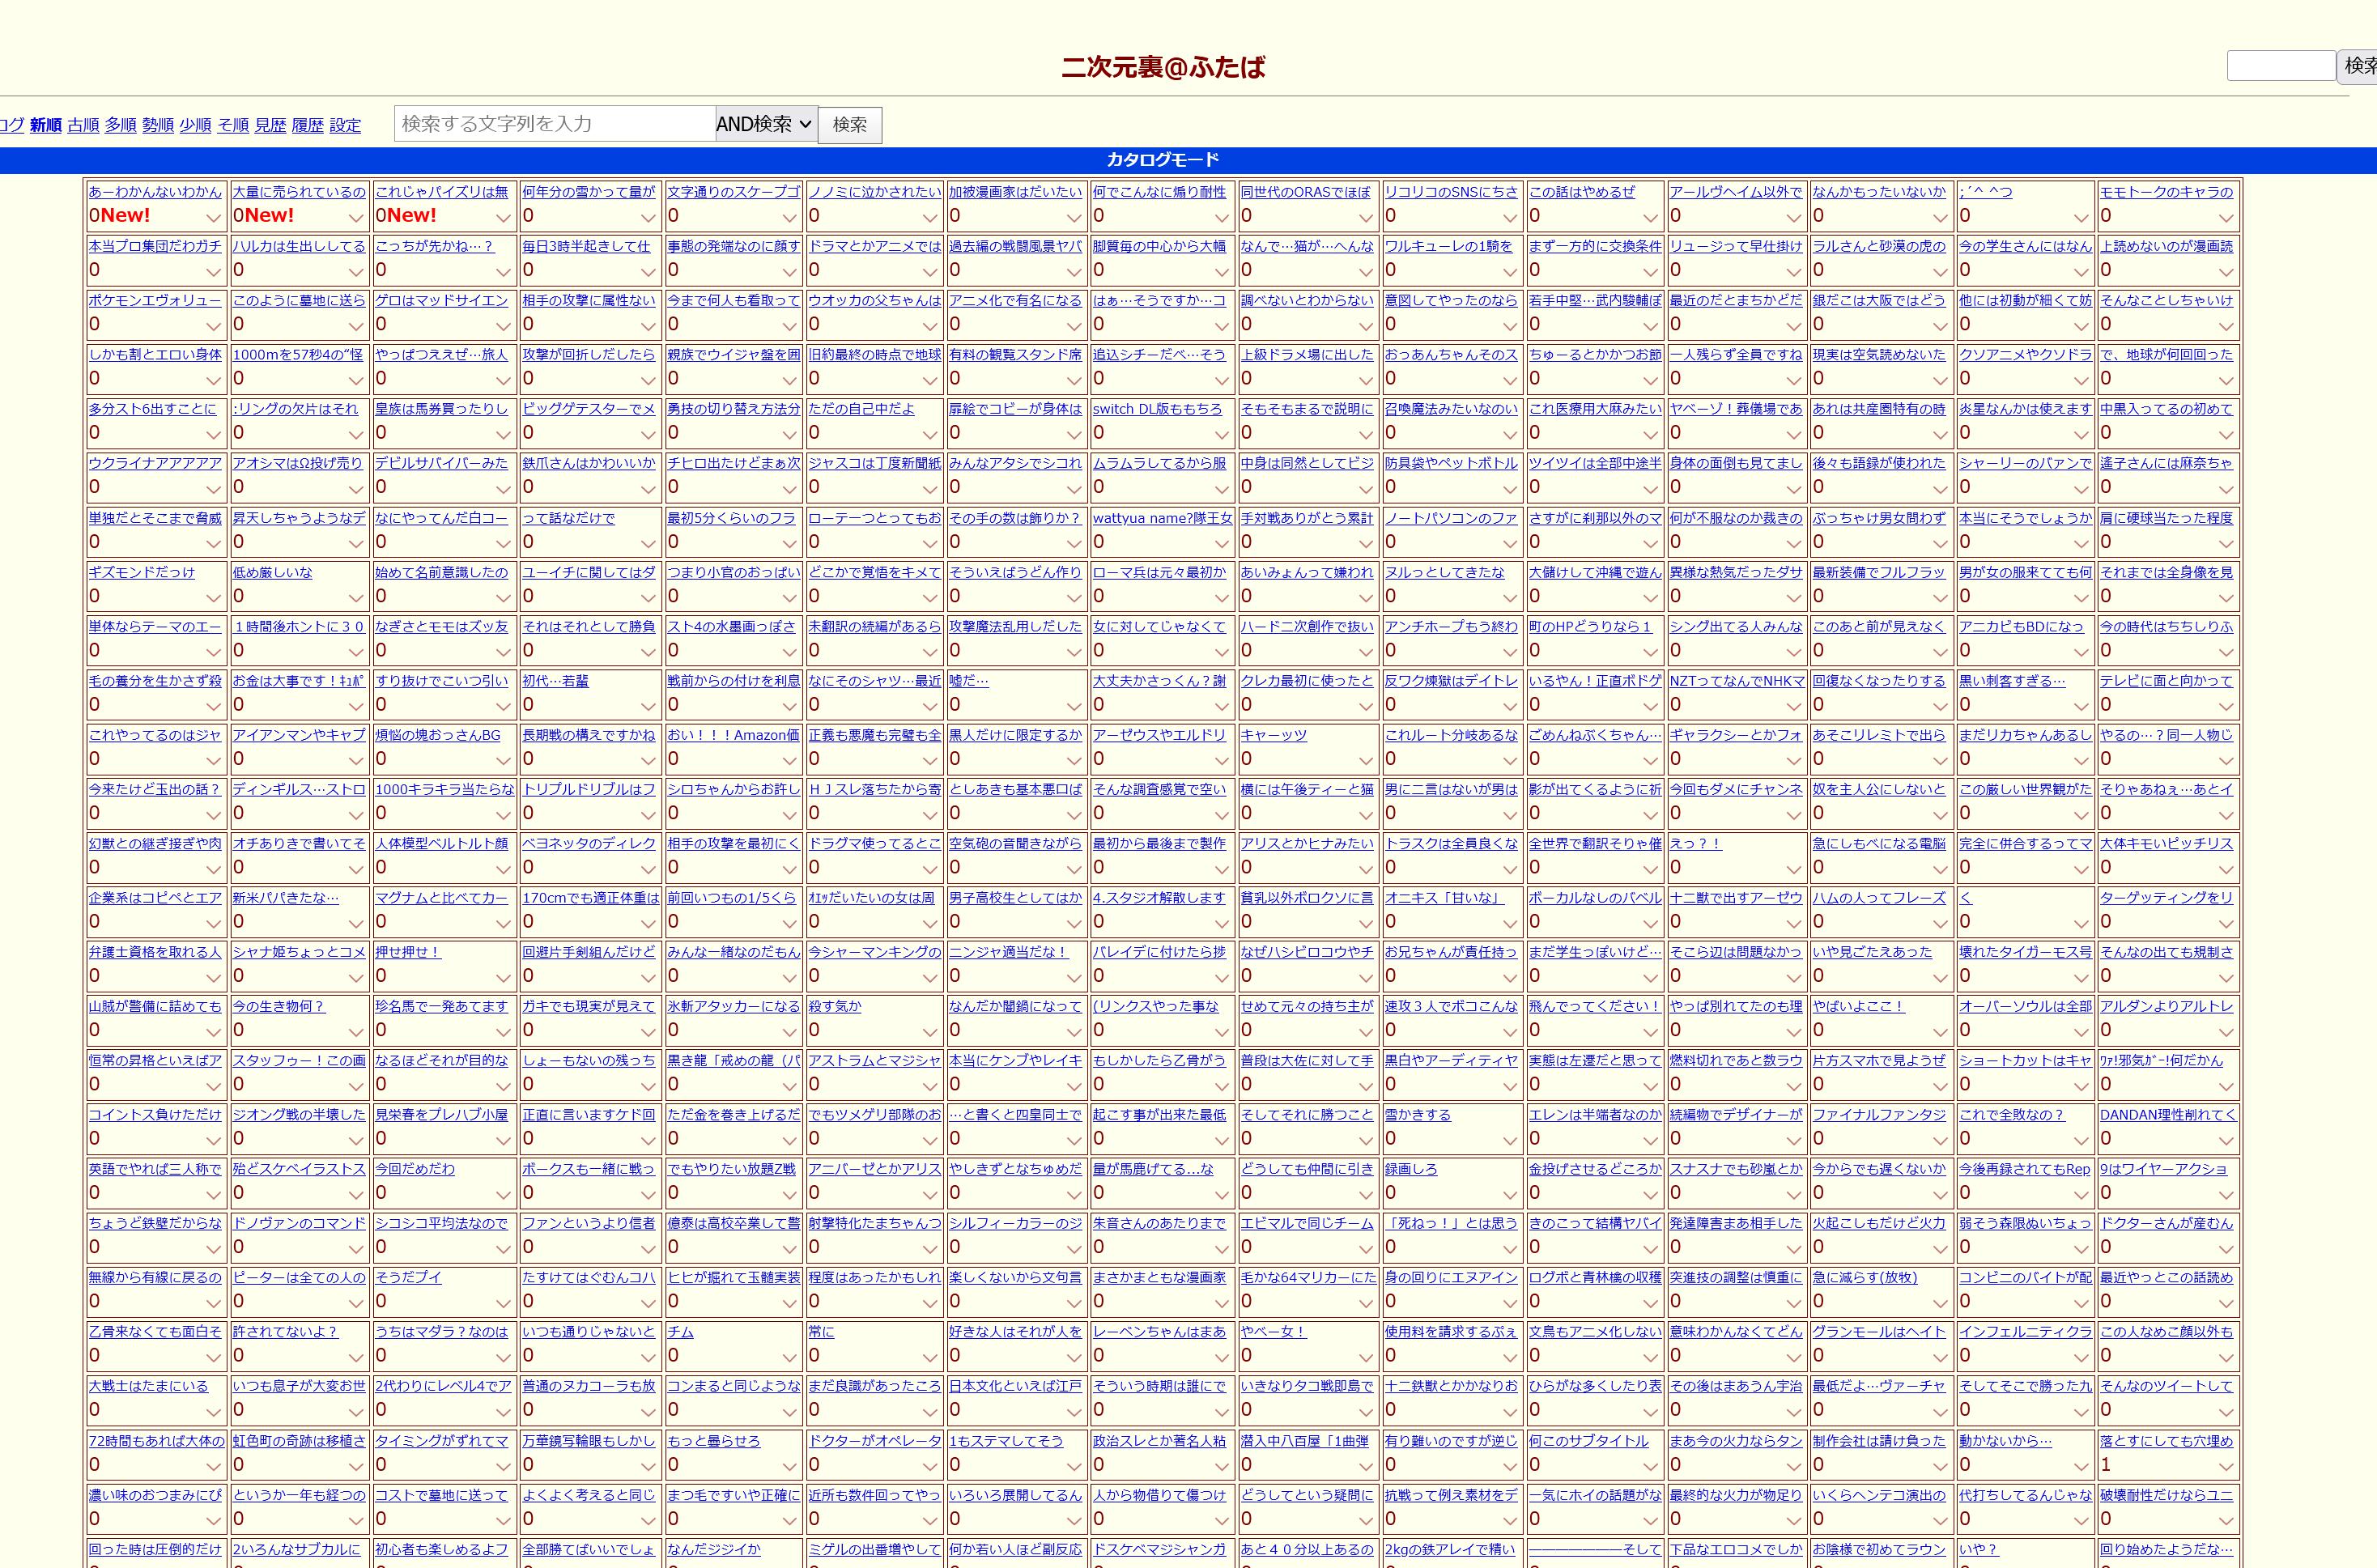The height and width of the screenshot is (1568, 2377).
Task: Expand chevron under キャーッツ thread
Action: (1365, 760)
